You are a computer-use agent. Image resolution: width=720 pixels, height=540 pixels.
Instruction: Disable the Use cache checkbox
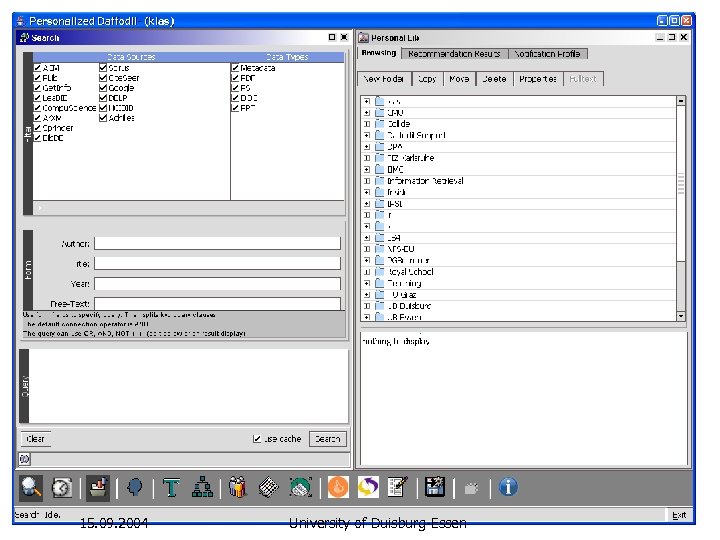tap(257, 438)
